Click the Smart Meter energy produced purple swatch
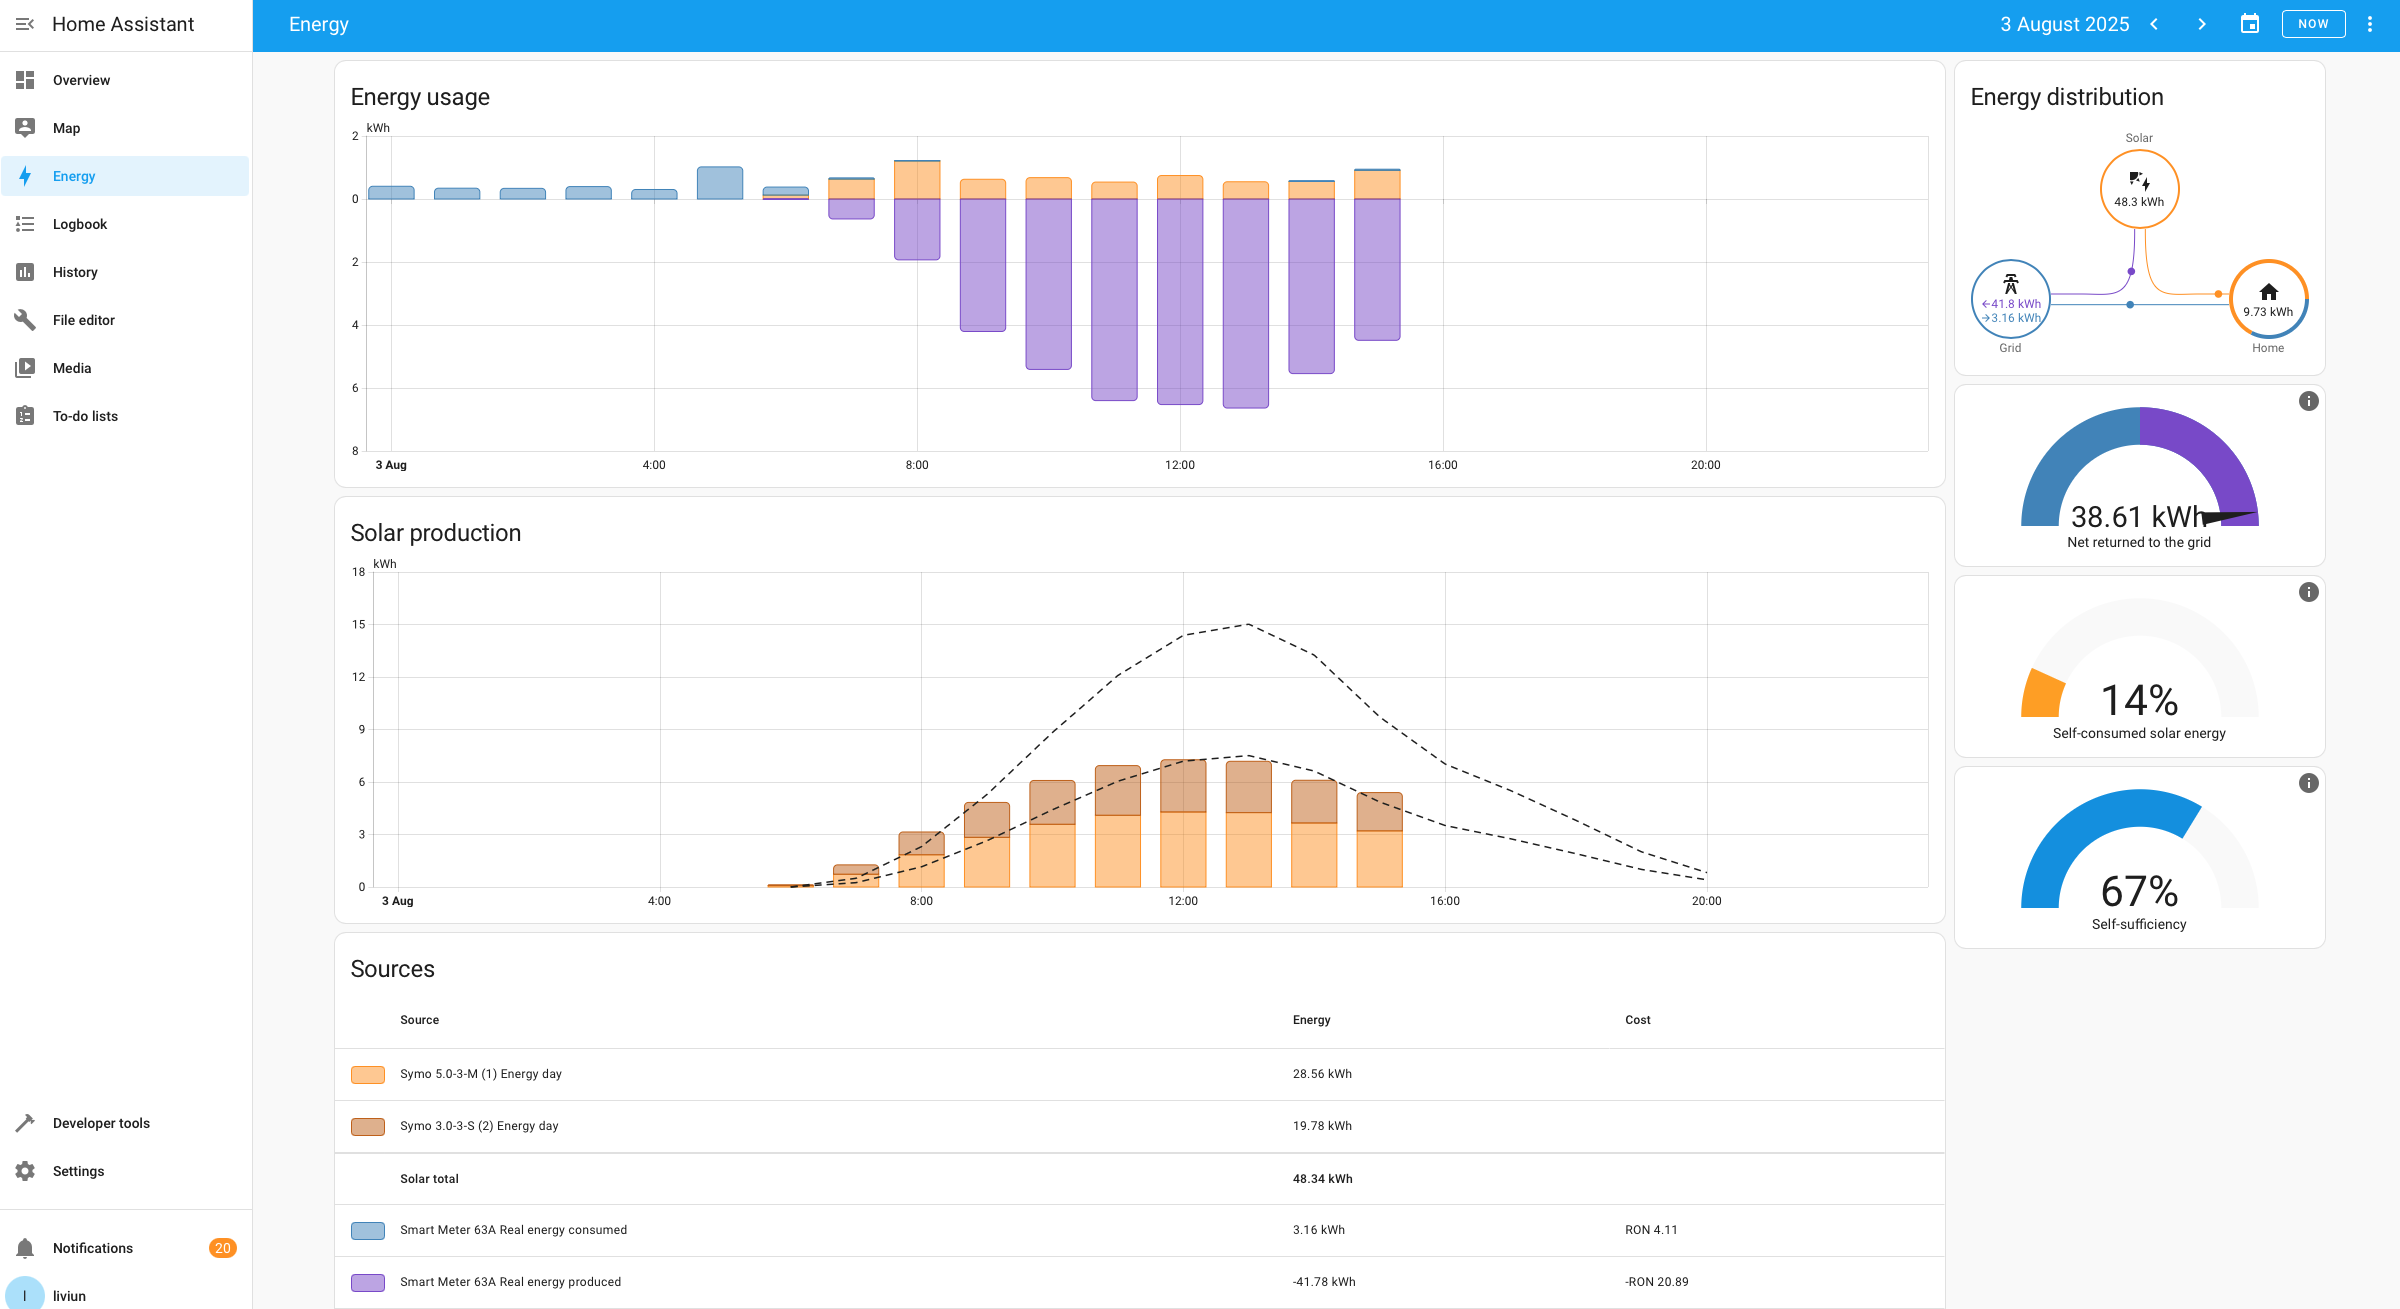 [368, 1283]
